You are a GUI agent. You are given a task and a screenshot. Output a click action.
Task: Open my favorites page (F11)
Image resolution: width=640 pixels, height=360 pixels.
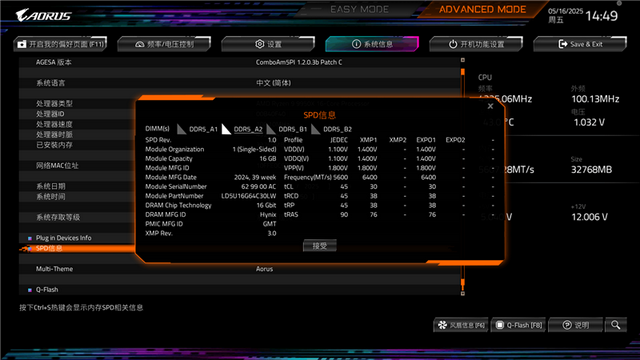(60, 44)
